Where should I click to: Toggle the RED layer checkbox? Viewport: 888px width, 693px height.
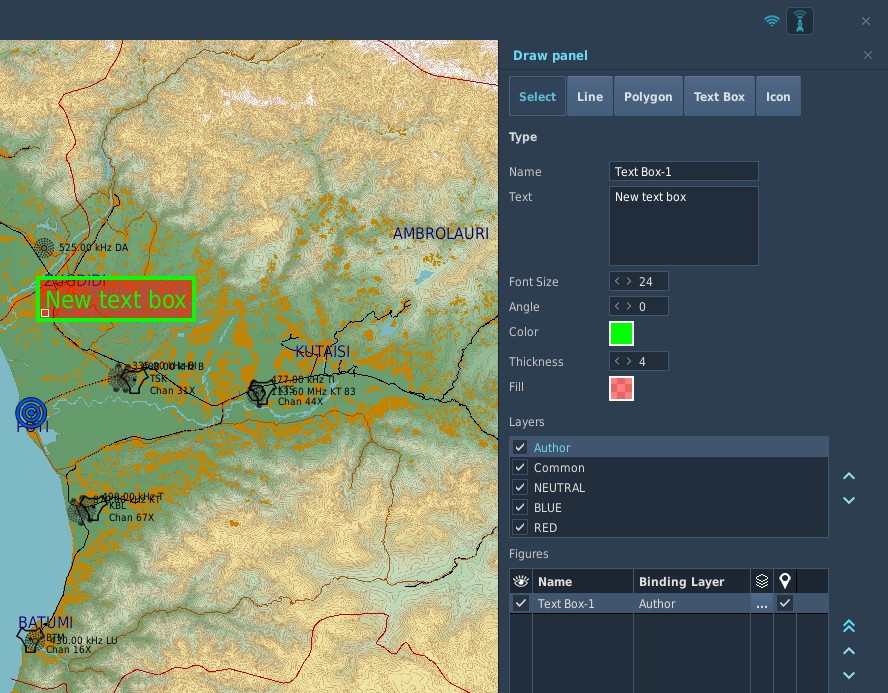[x=520, y=527]
